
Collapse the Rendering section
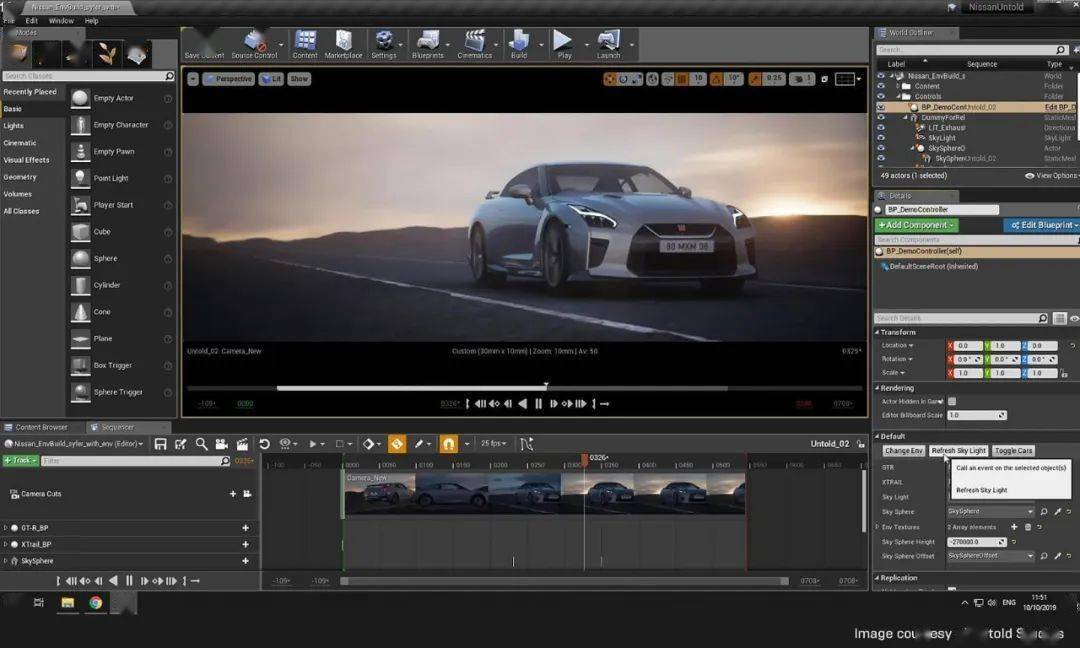click(x=878, y=388)
